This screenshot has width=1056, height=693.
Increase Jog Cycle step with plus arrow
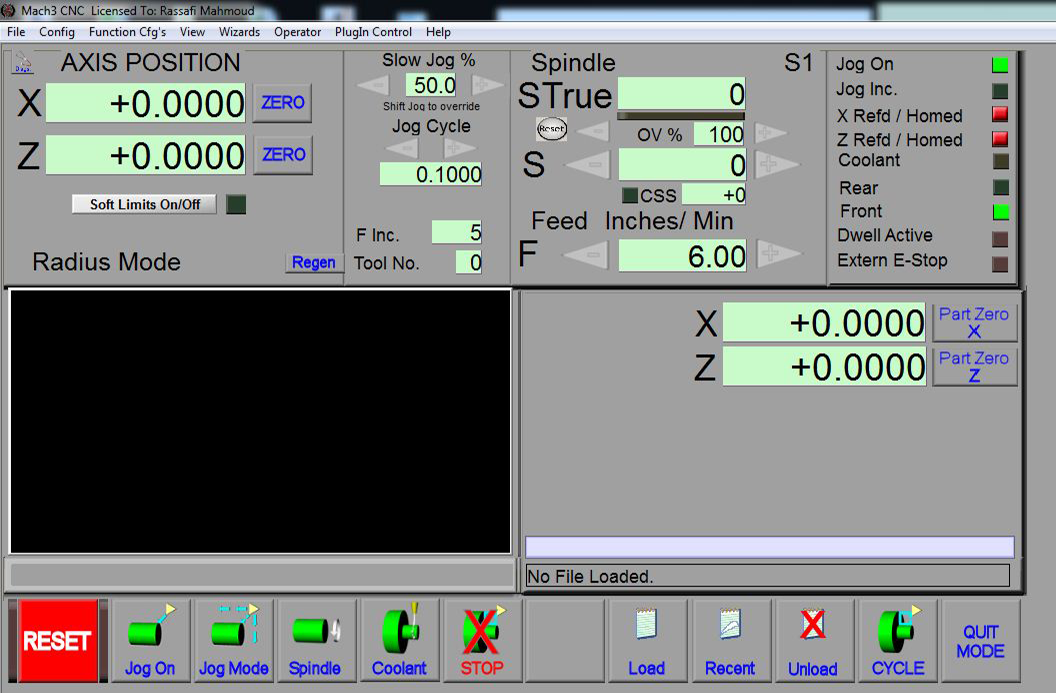[x=459, y=147]
